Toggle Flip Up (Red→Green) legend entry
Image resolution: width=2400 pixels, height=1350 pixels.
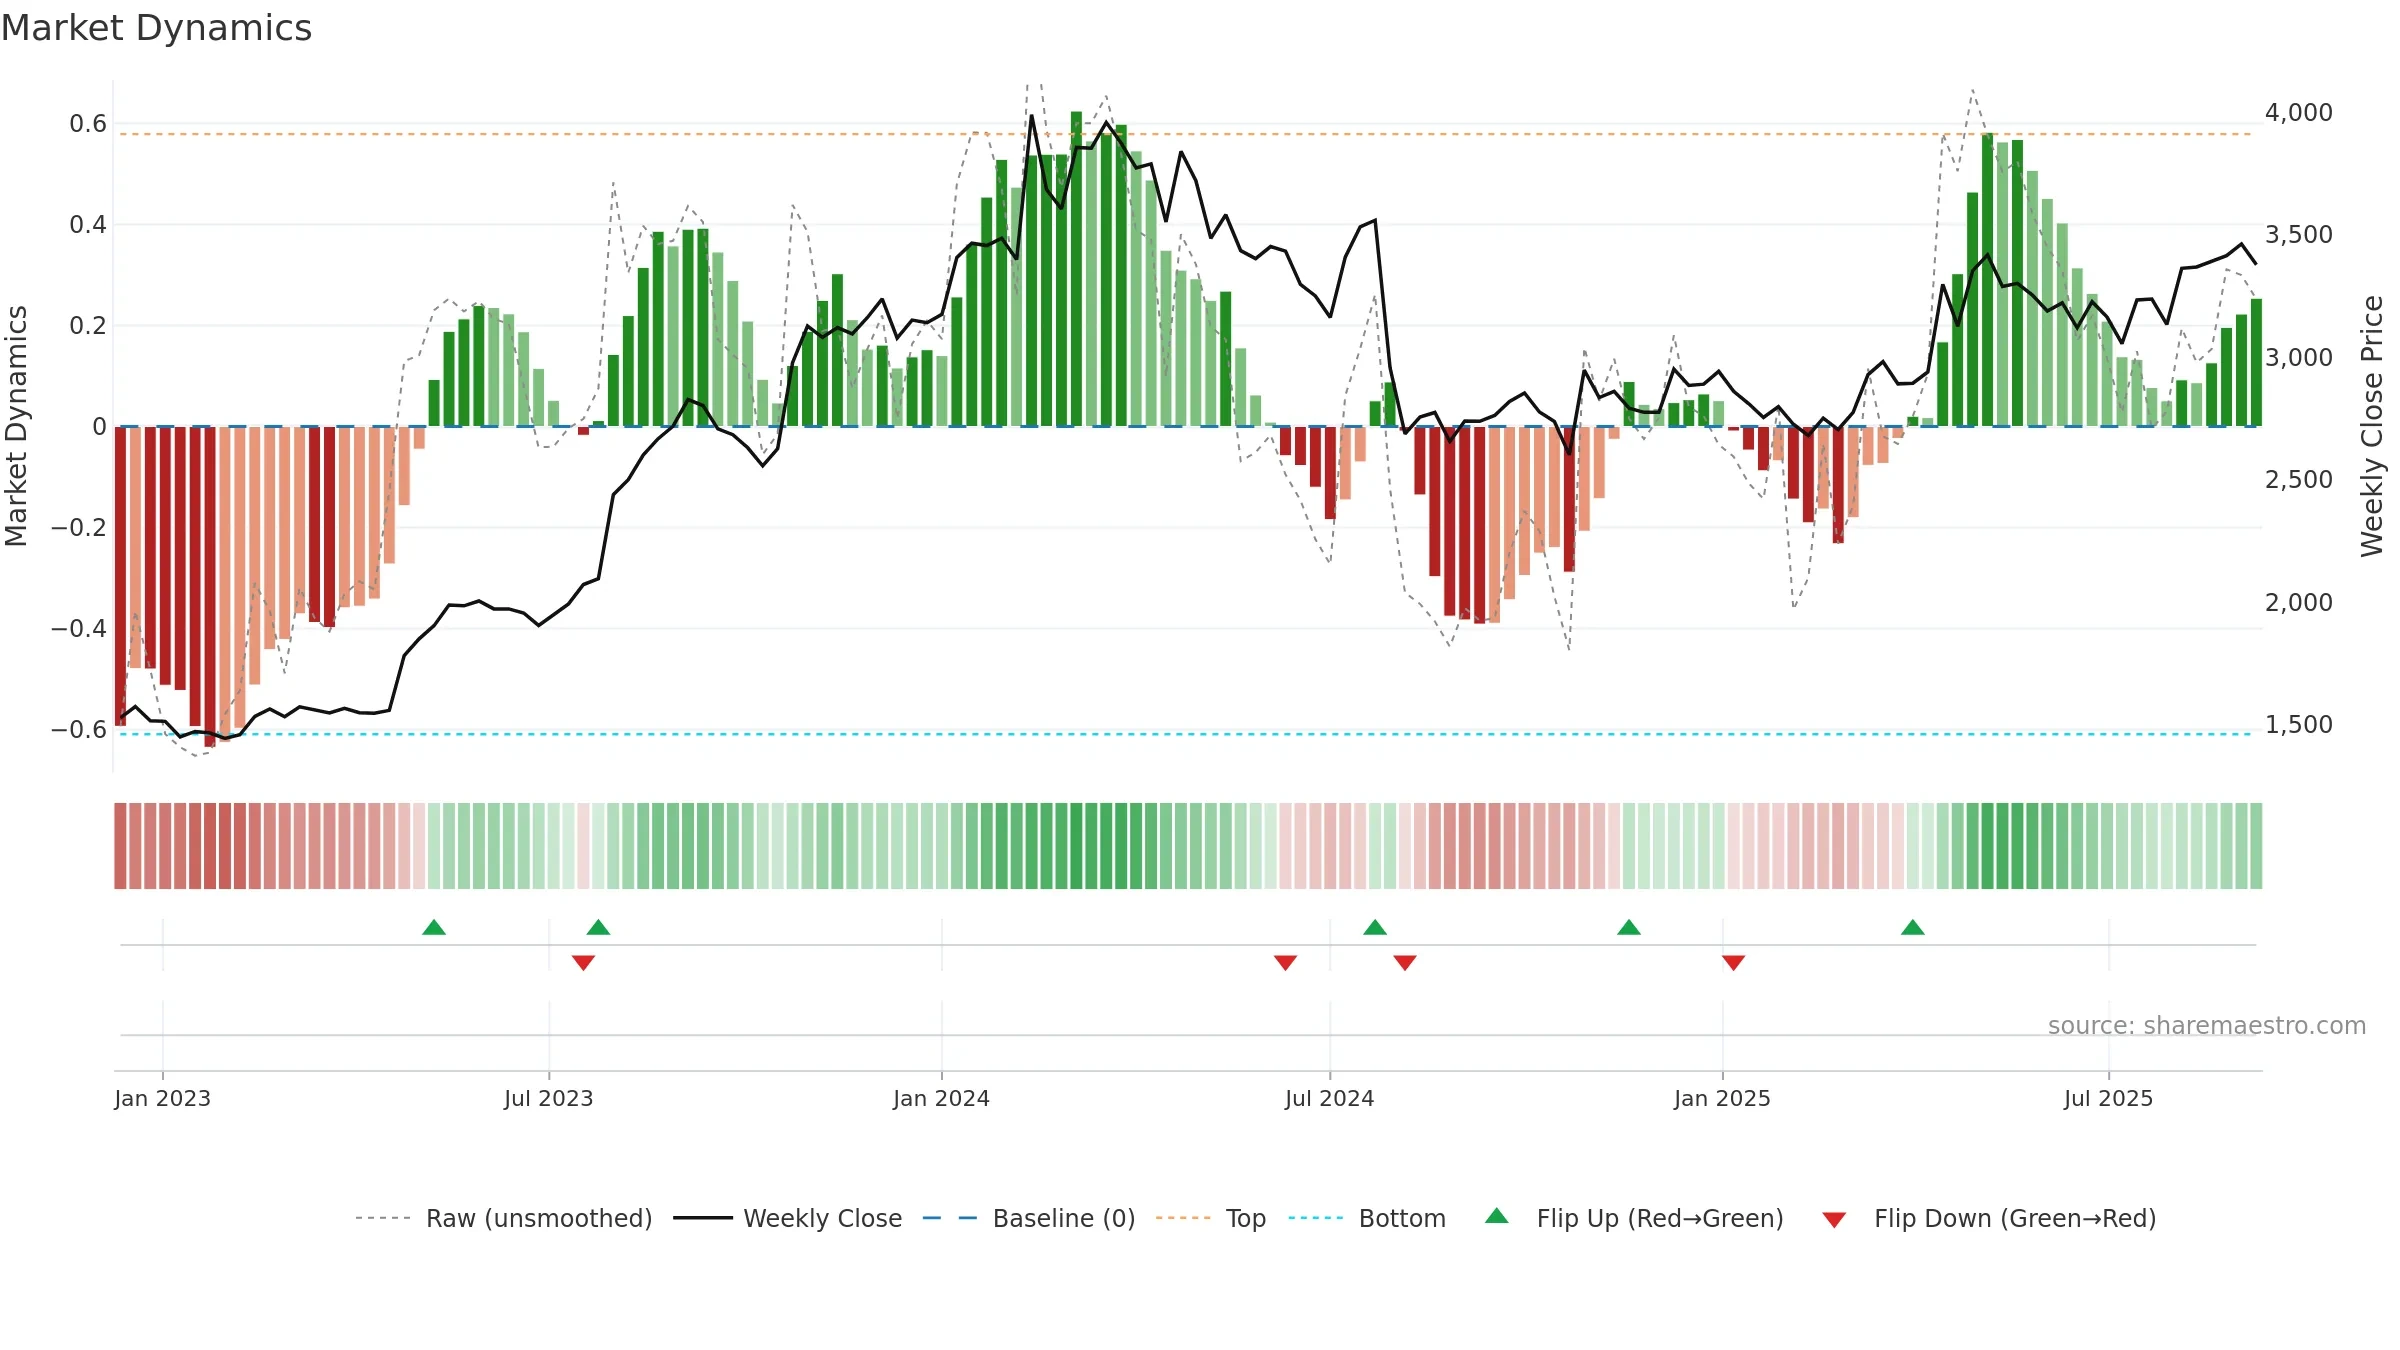pos(1634,1218)
